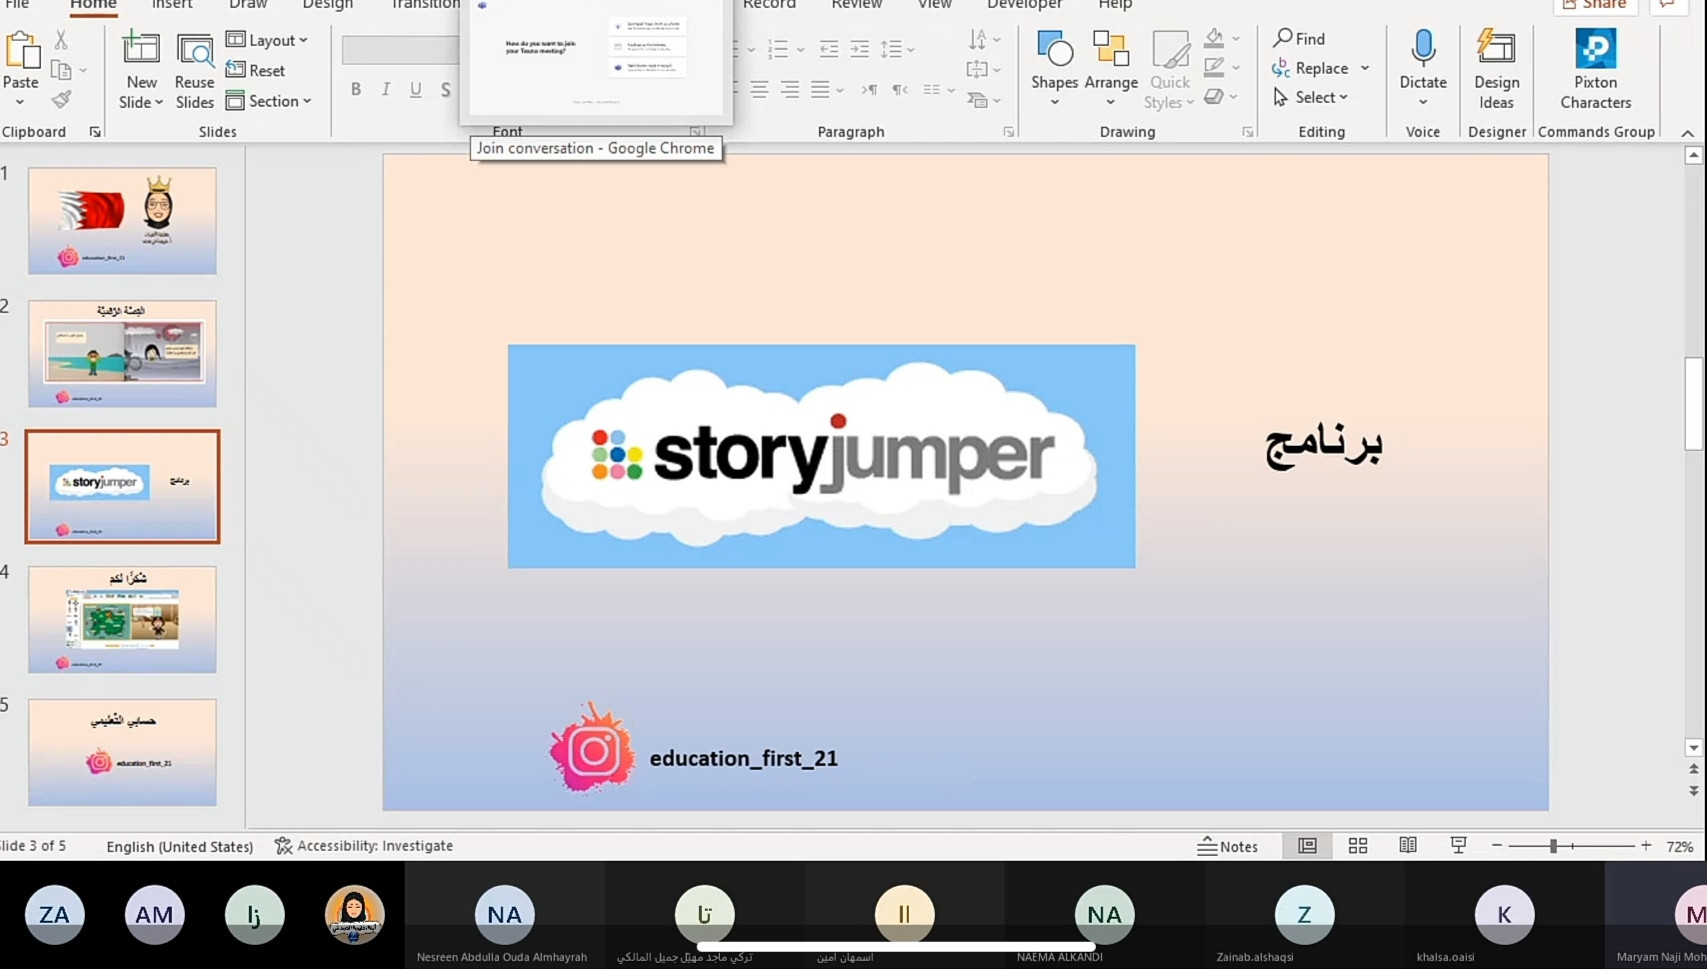Toggle Bold formatting

point(356,89)
